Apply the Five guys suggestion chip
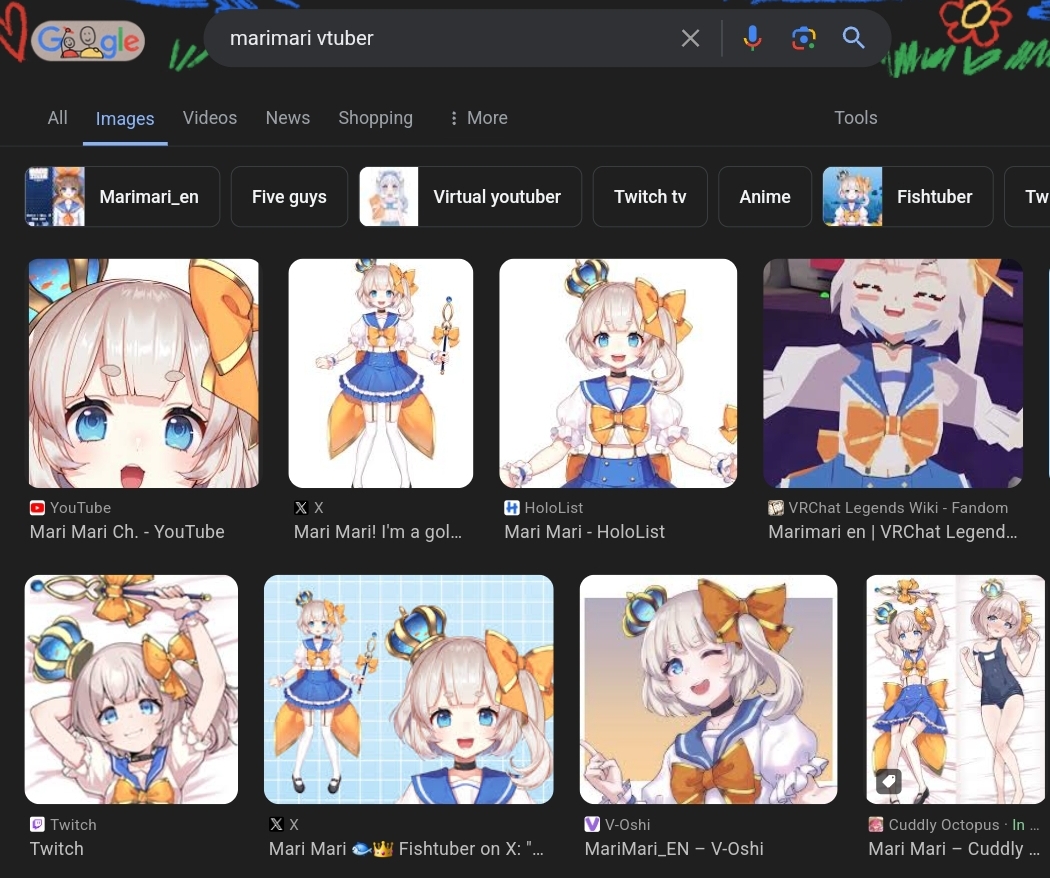1050x878 pixels. 289,197
